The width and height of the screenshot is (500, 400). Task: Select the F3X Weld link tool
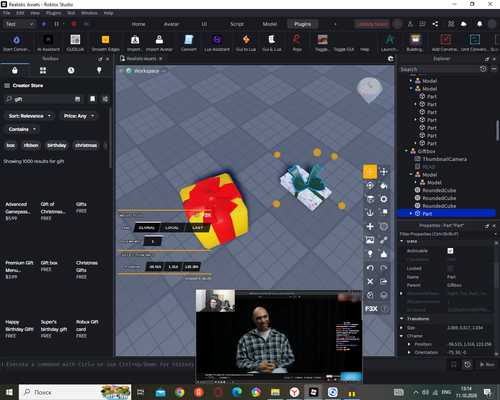coord(384,240)
